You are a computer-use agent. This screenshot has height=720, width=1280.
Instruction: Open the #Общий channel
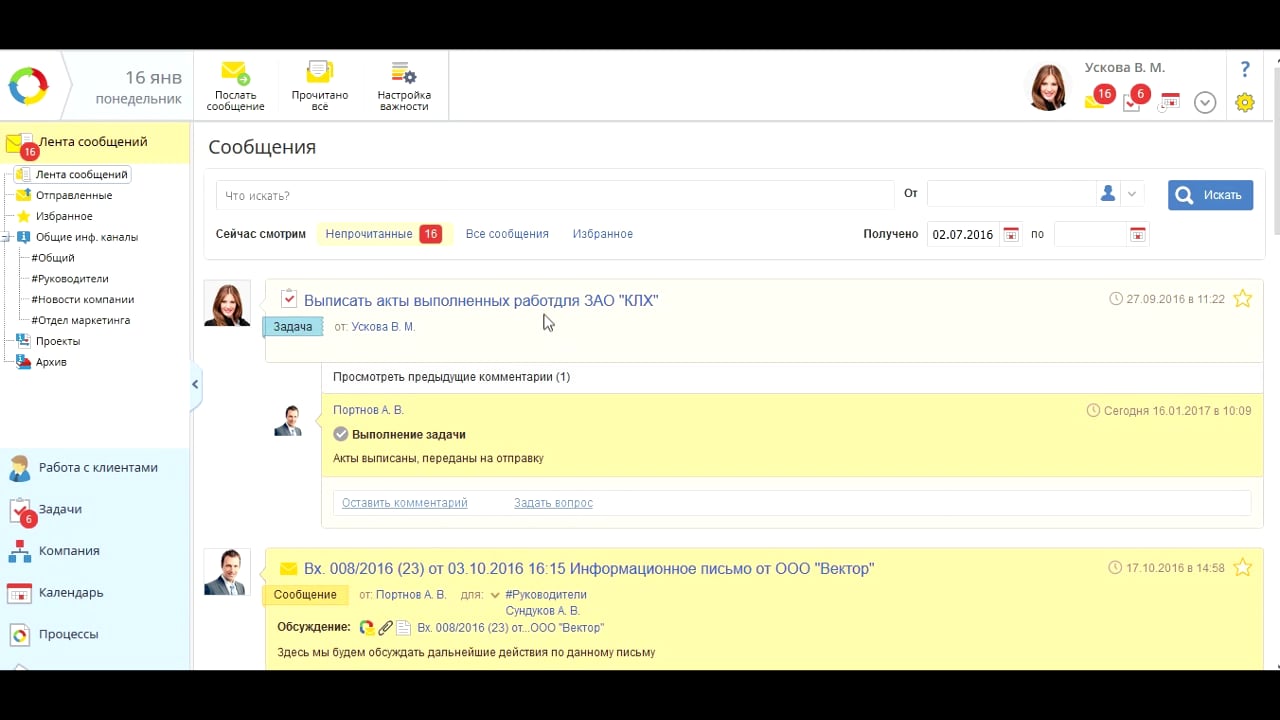click(53, 258)
